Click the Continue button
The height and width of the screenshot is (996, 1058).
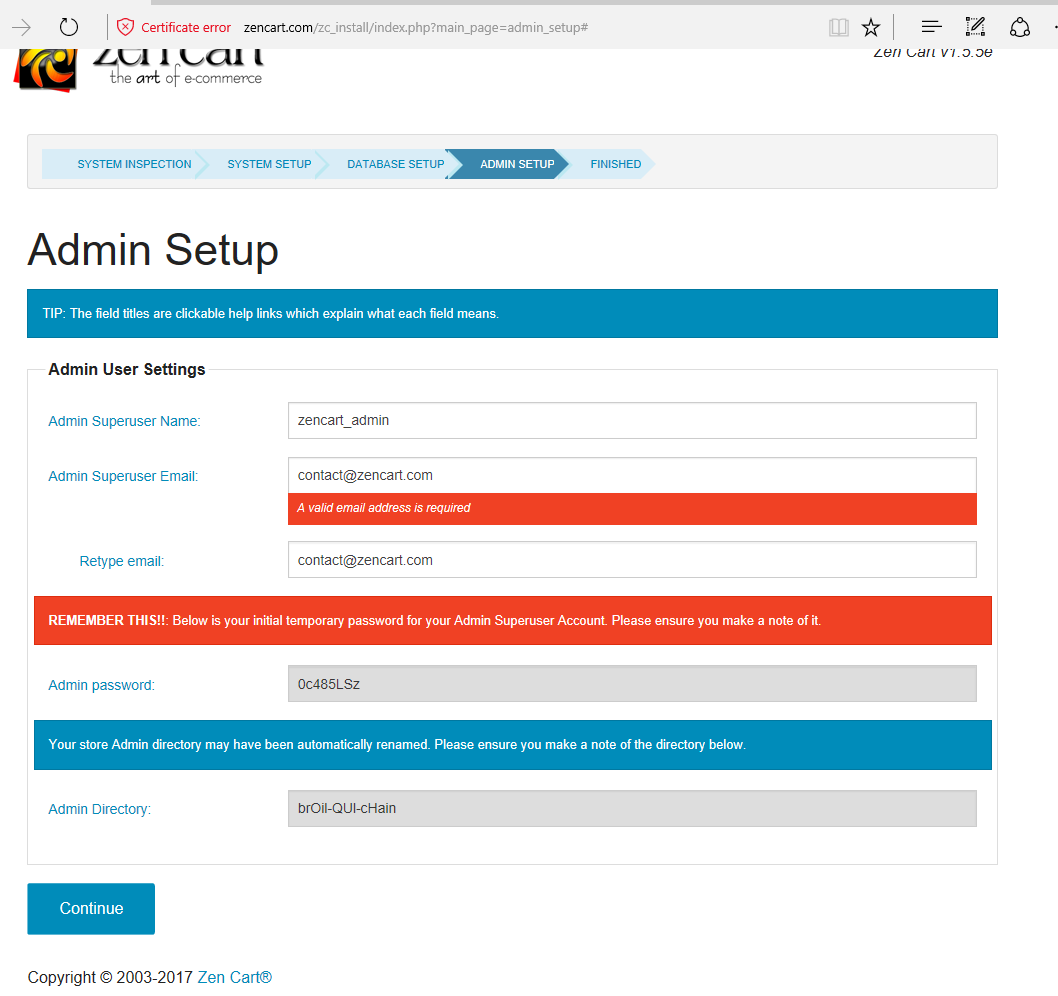click(91, 908)
